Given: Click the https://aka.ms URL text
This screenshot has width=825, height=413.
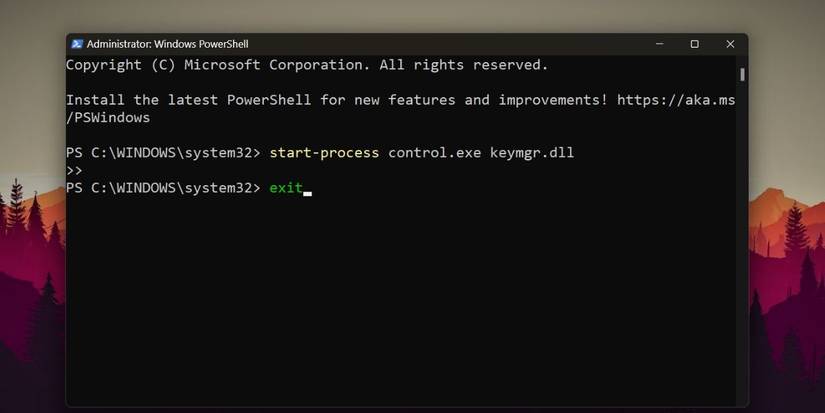Looking at the screenshot, I should (676, 100).
